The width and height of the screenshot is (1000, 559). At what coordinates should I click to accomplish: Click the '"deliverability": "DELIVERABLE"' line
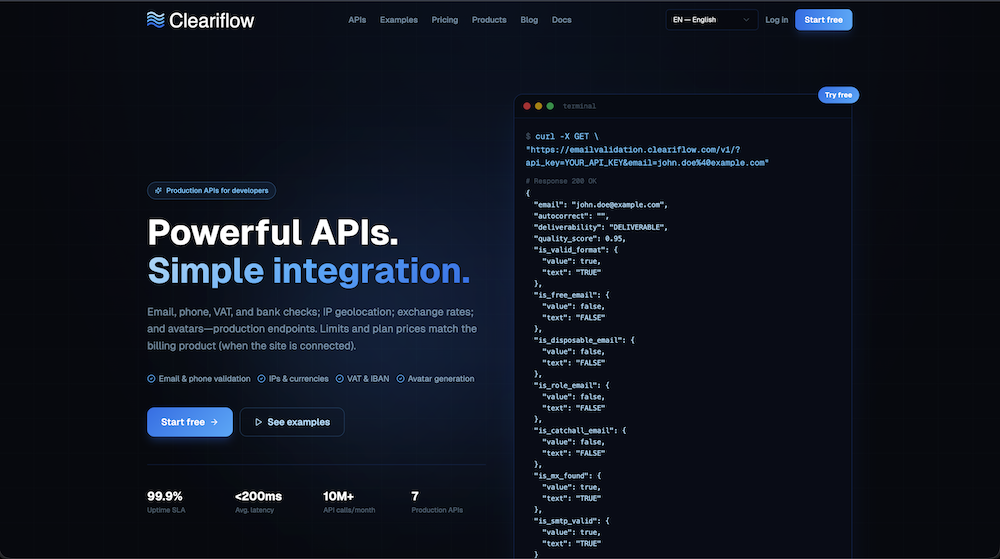(x=601, y=227)
